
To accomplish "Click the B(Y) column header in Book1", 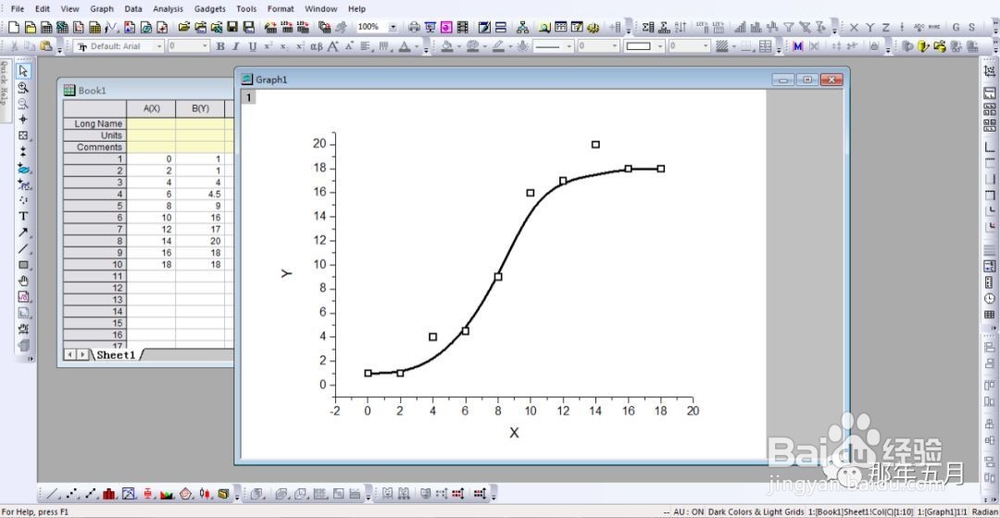I will click(x=200, y=108).
